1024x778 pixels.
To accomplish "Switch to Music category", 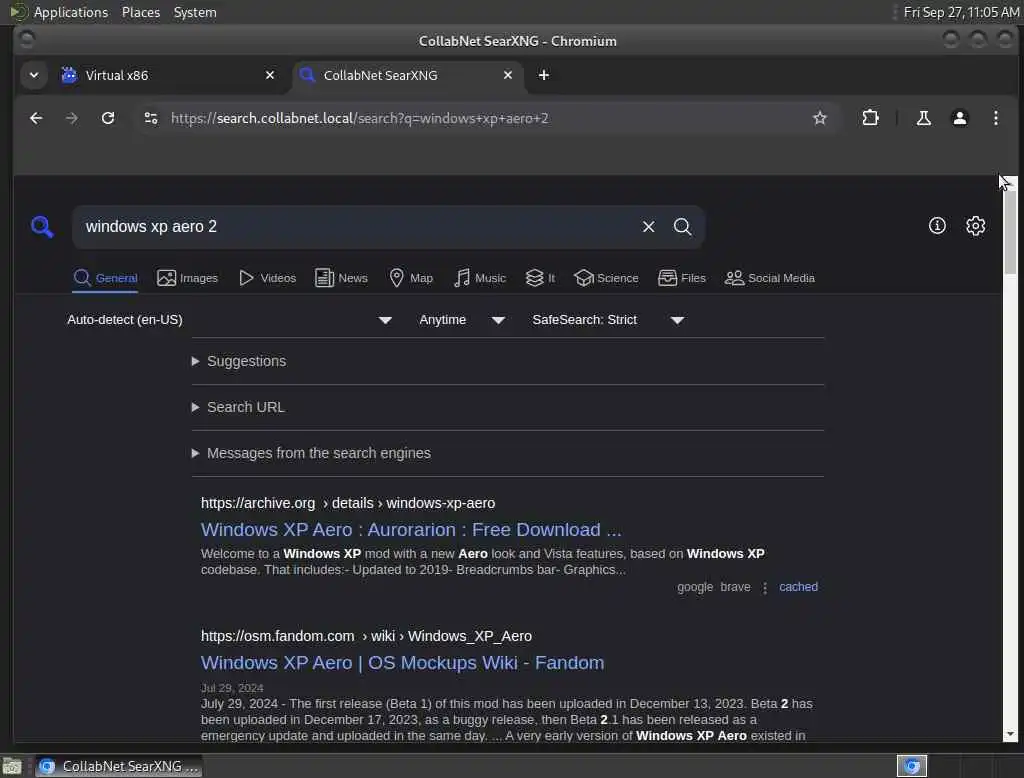I will click(480, 278).
